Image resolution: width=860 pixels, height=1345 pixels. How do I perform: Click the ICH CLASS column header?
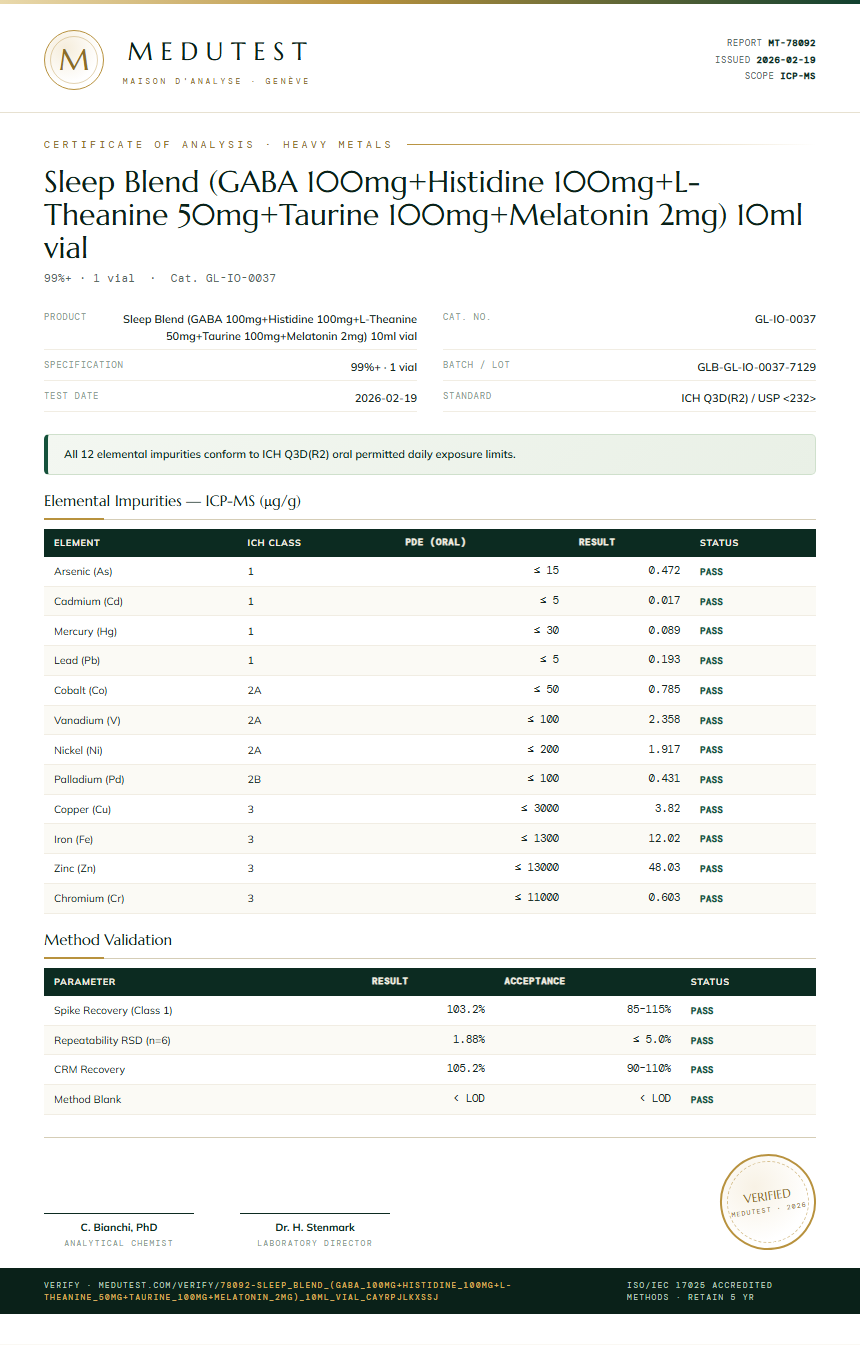274,543
